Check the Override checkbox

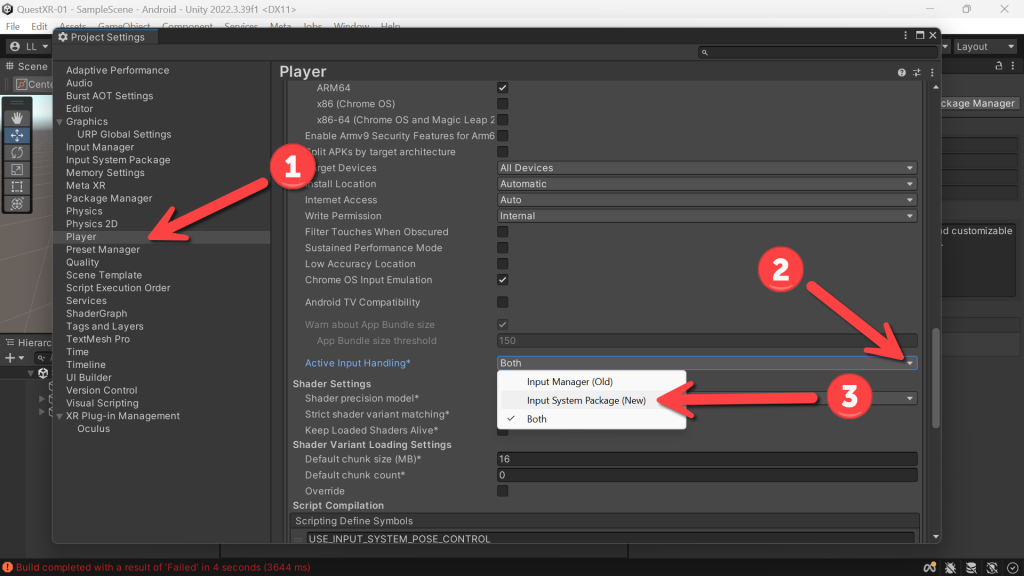pyautogui.click(x=502, y=491)
